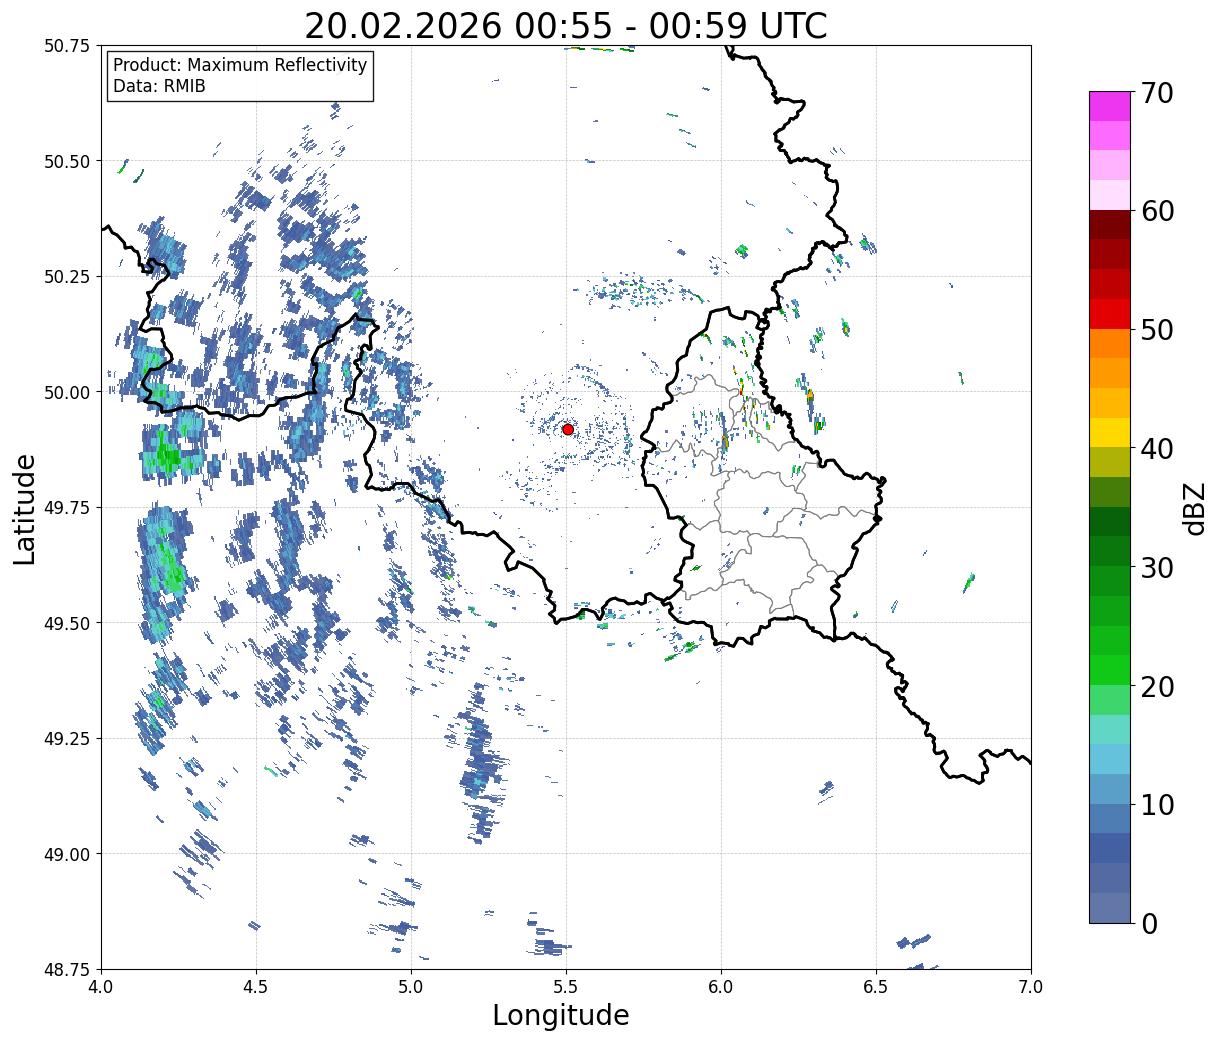Click the magenta swatch at top of colorbar
Viewport: 1219px width, 1040px height.
[x=1110, y=106]
